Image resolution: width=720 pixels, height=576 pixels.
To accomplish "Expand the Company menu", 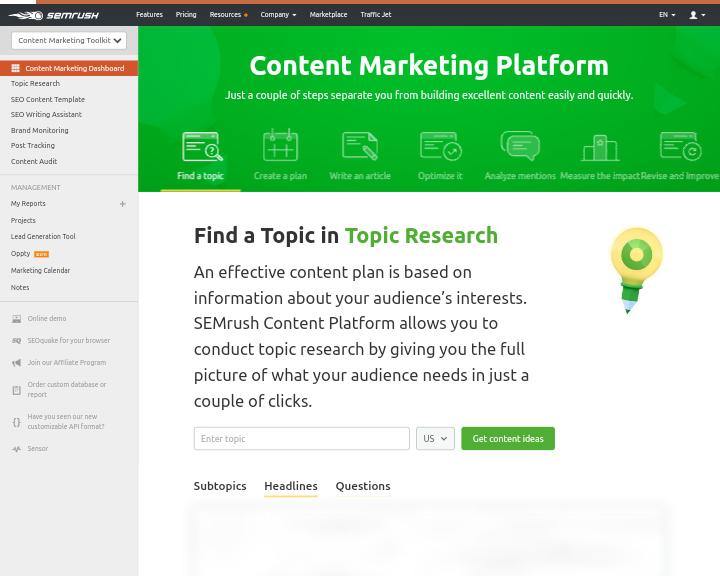I will [278, 15].
